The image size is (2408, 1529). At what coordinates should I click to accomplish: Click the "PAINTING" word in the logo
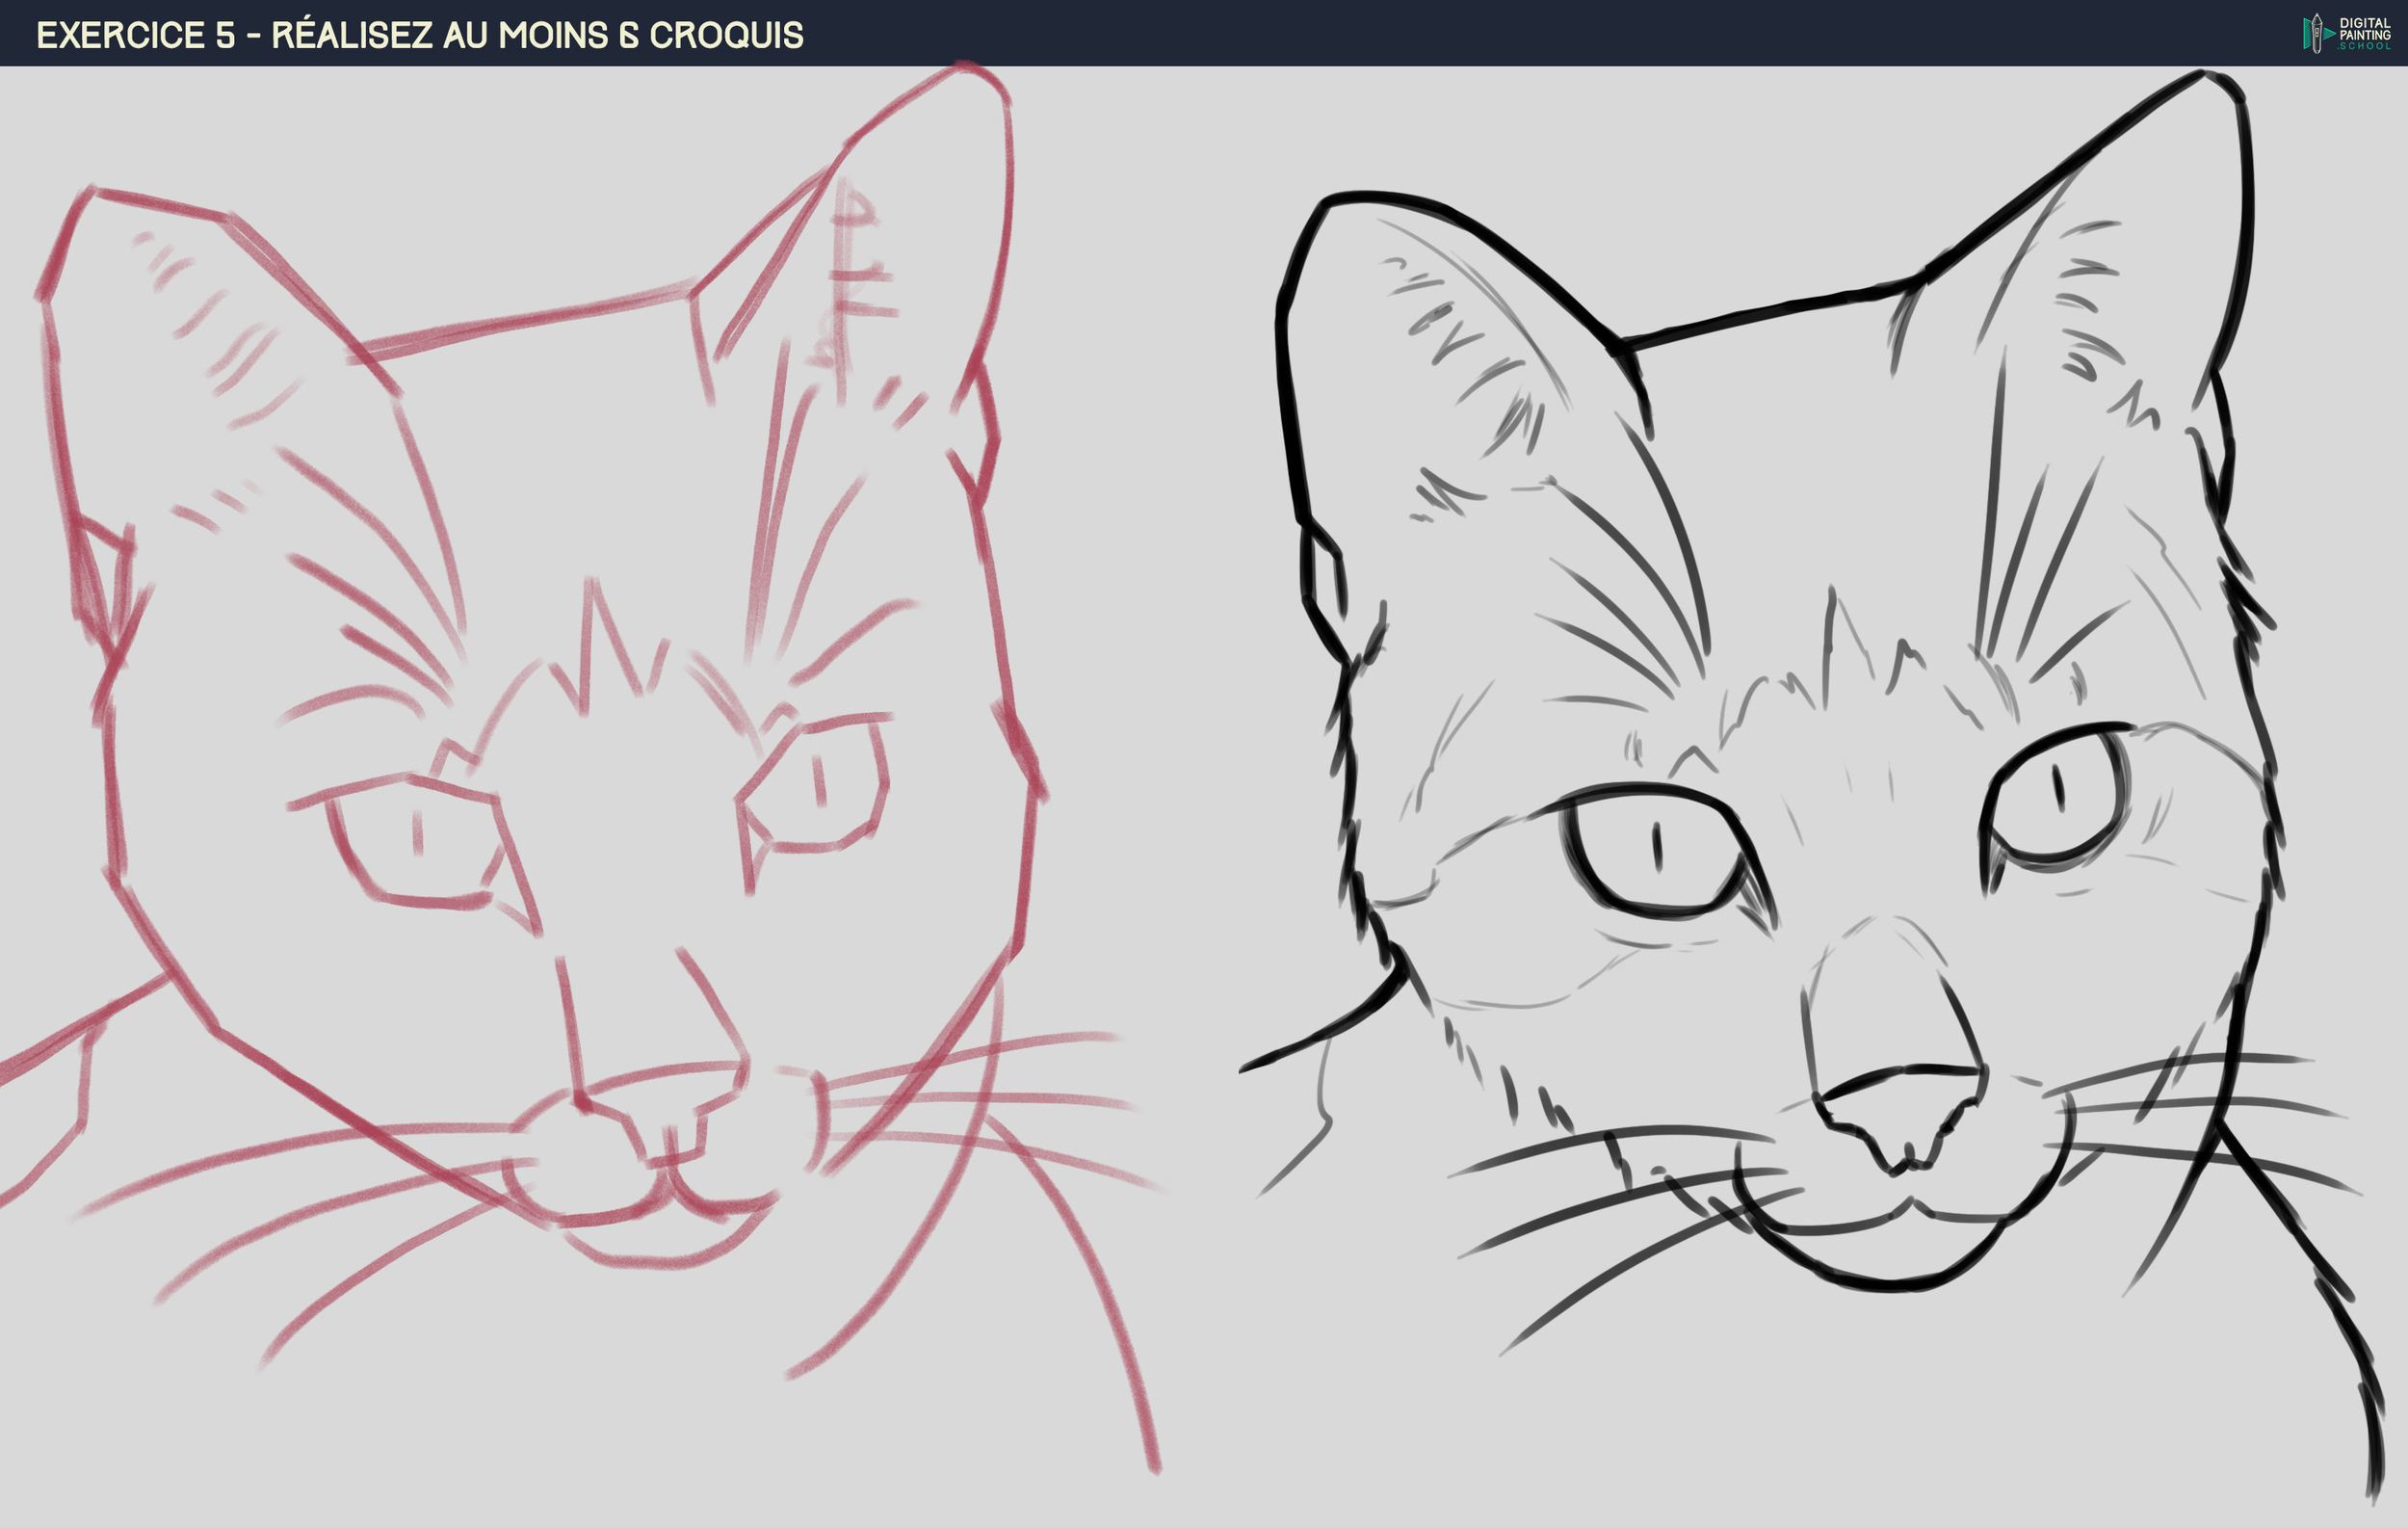click(2366, 34)
